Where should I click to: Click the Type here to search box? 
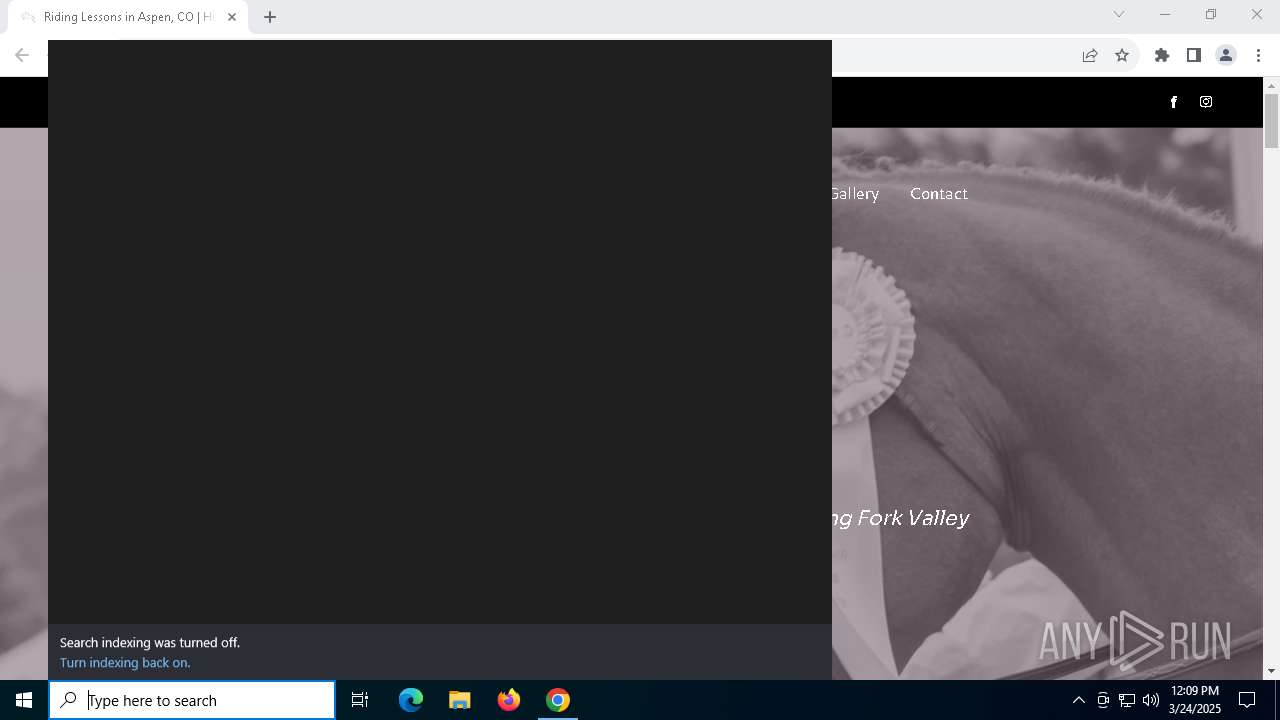(x=192, y=700)
